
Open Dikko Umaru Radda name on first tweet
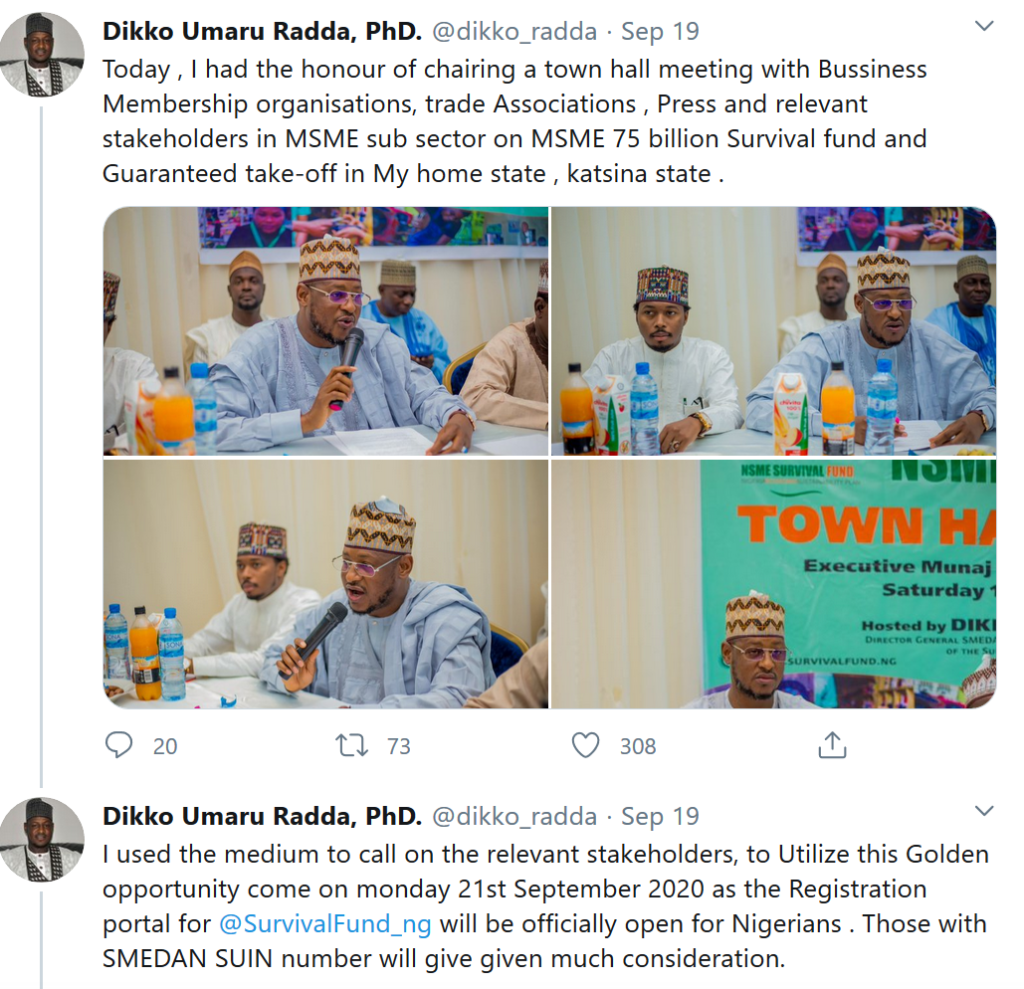262,31
